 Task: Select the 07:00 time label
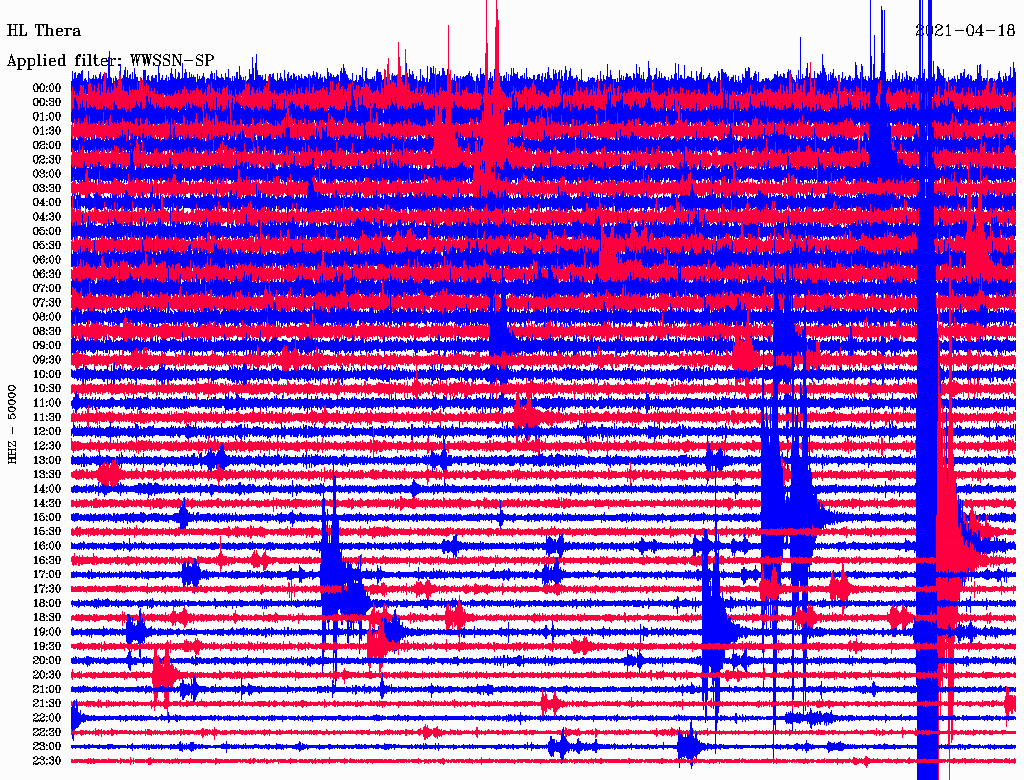[47, 289]
